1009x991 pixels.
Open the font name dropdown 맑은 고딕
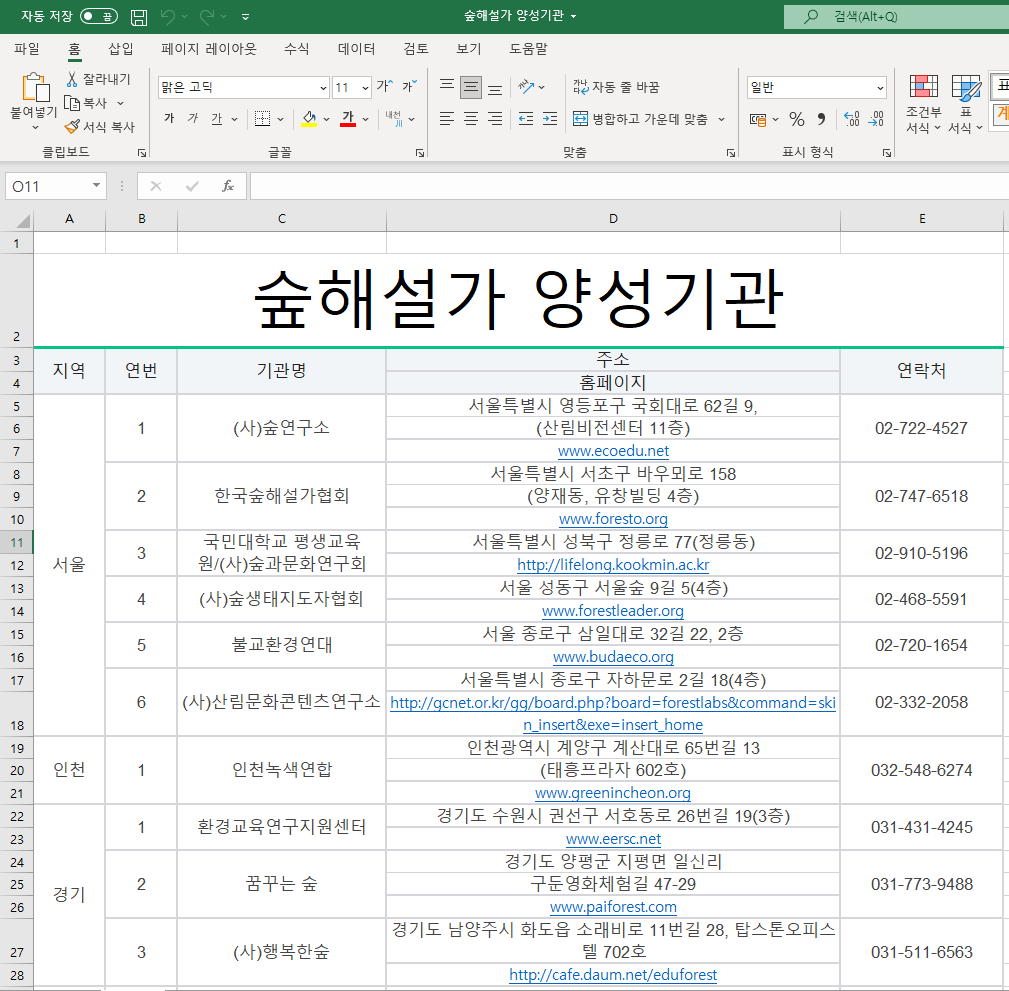[324, 88]
